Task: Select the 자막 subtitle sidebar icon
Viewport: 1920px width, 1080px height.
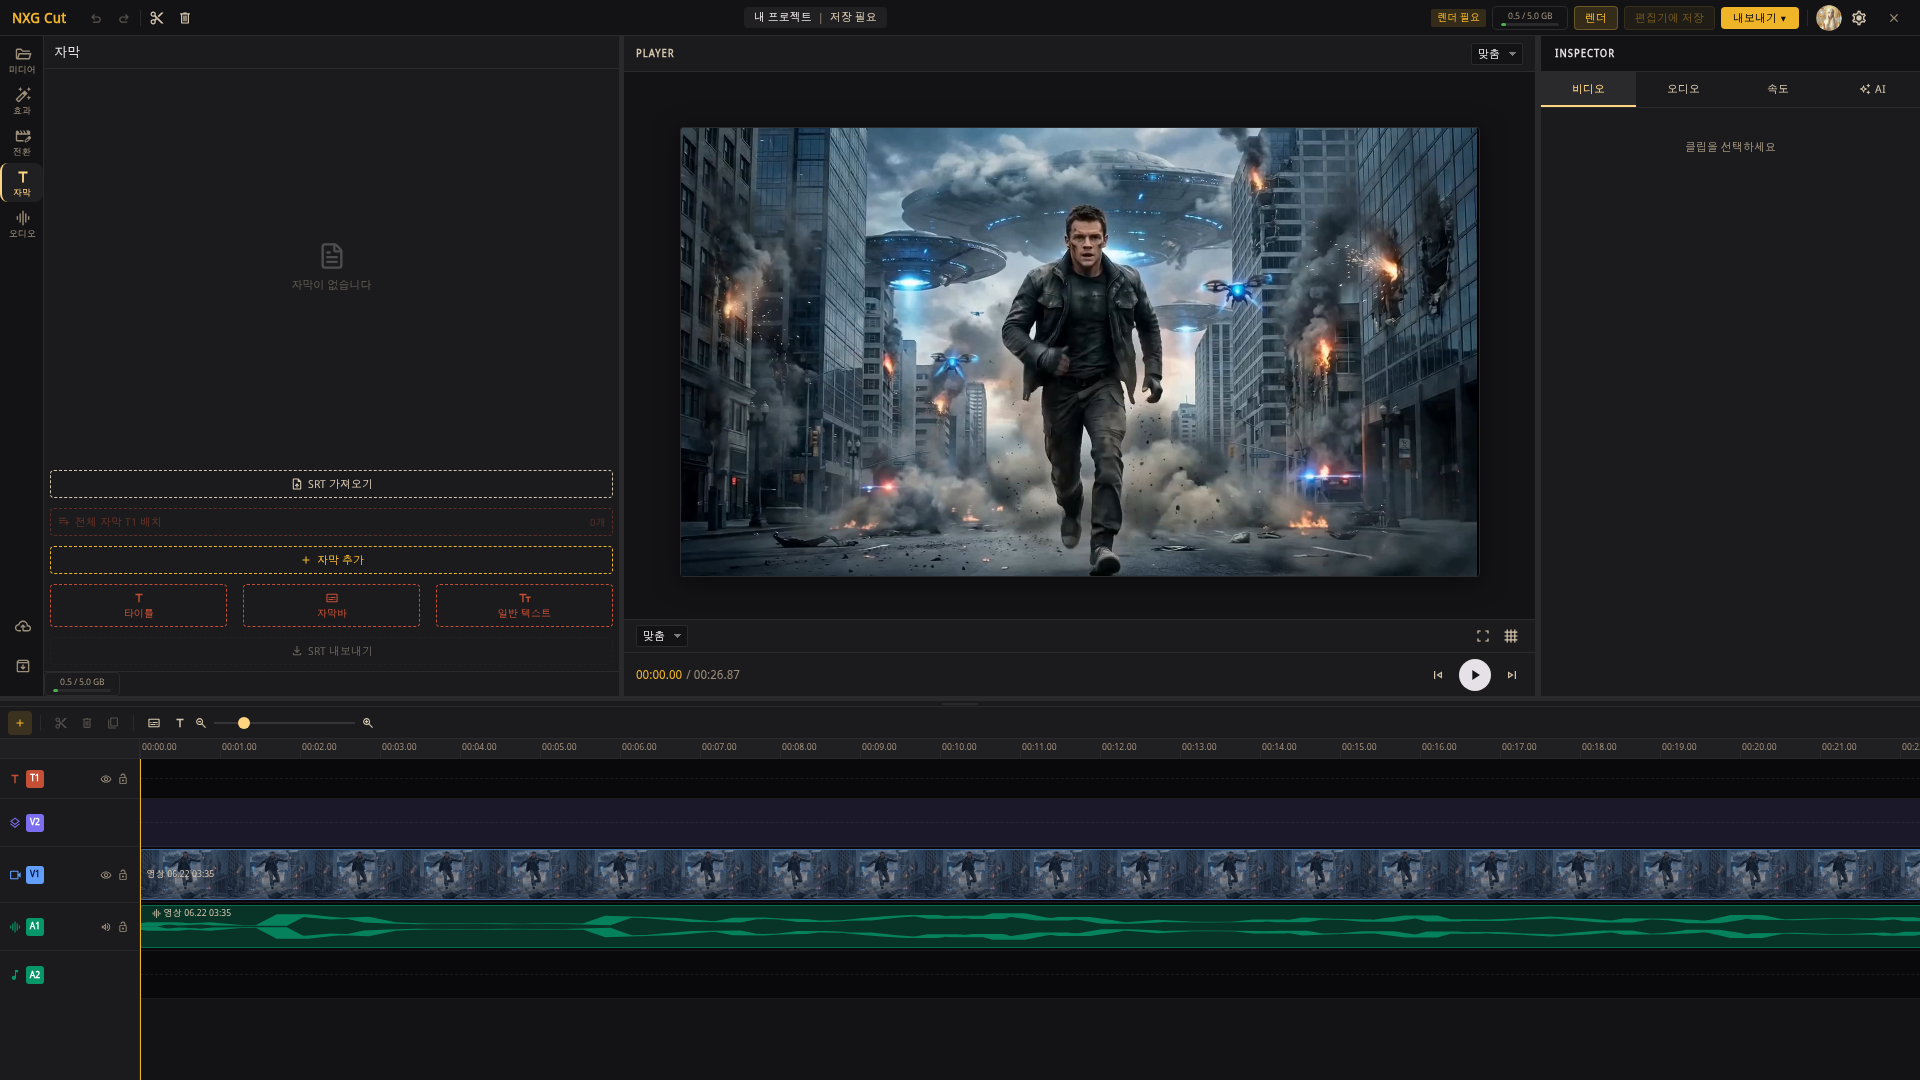Action: [22, 183]
